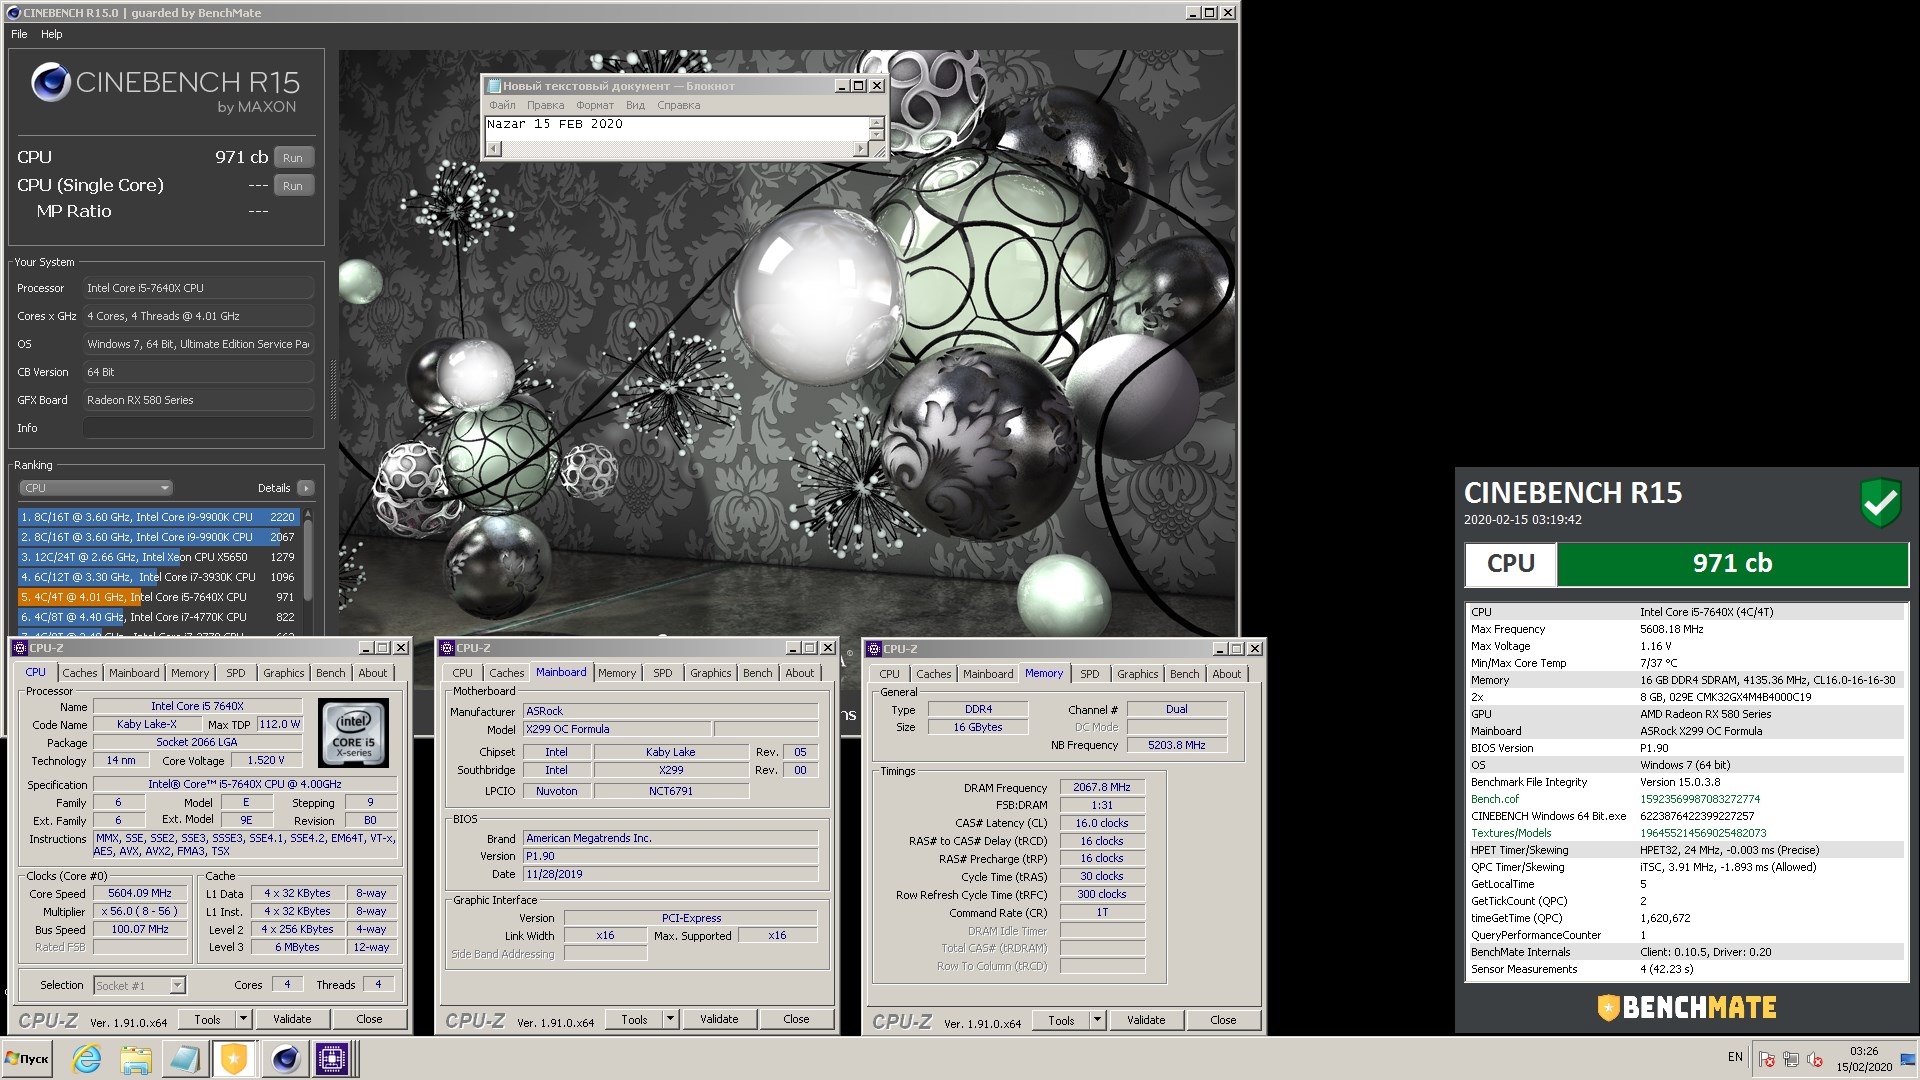Click Close in the Mainboard CPU-Z window

[796, 1019]
